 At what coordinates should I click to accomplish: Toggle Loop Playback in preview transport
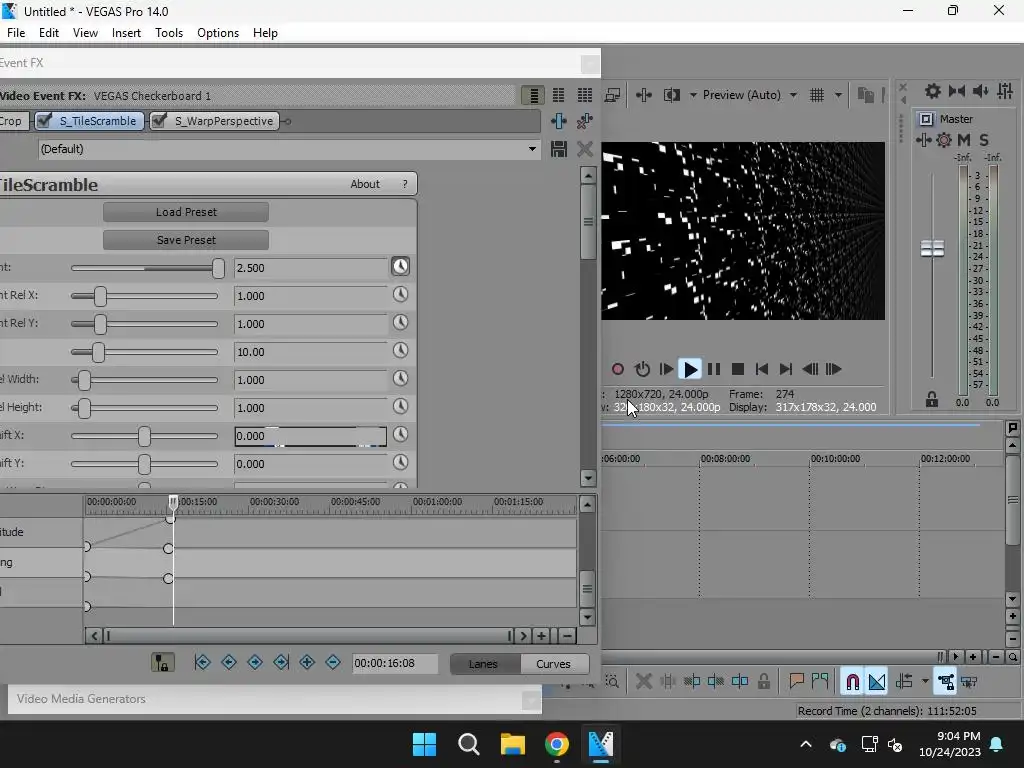point(643,369)
